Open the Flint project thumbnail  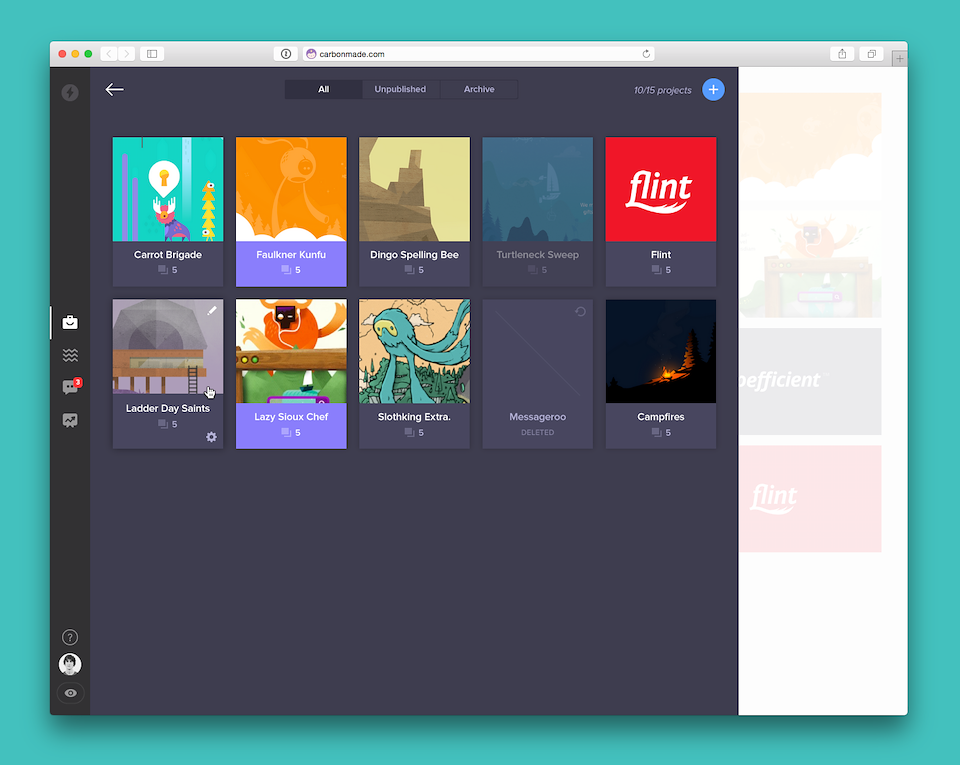tap(661, 190)
